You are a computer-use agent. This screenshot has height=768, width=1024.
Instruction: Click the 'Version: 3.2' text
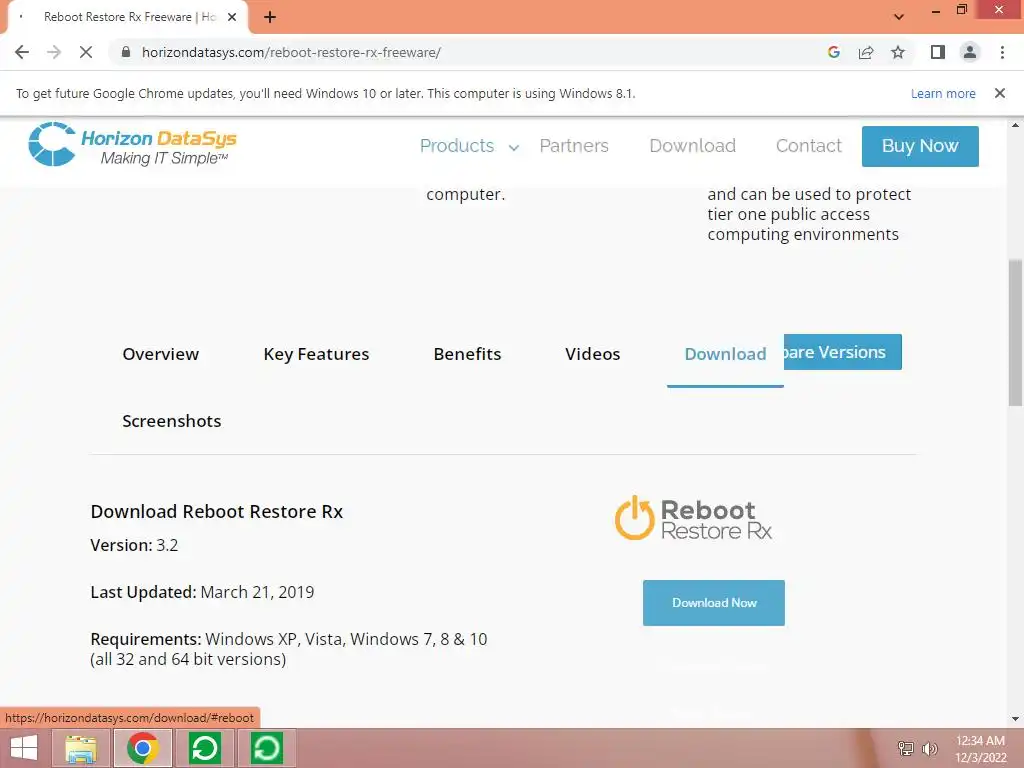[x=134, y=545]
